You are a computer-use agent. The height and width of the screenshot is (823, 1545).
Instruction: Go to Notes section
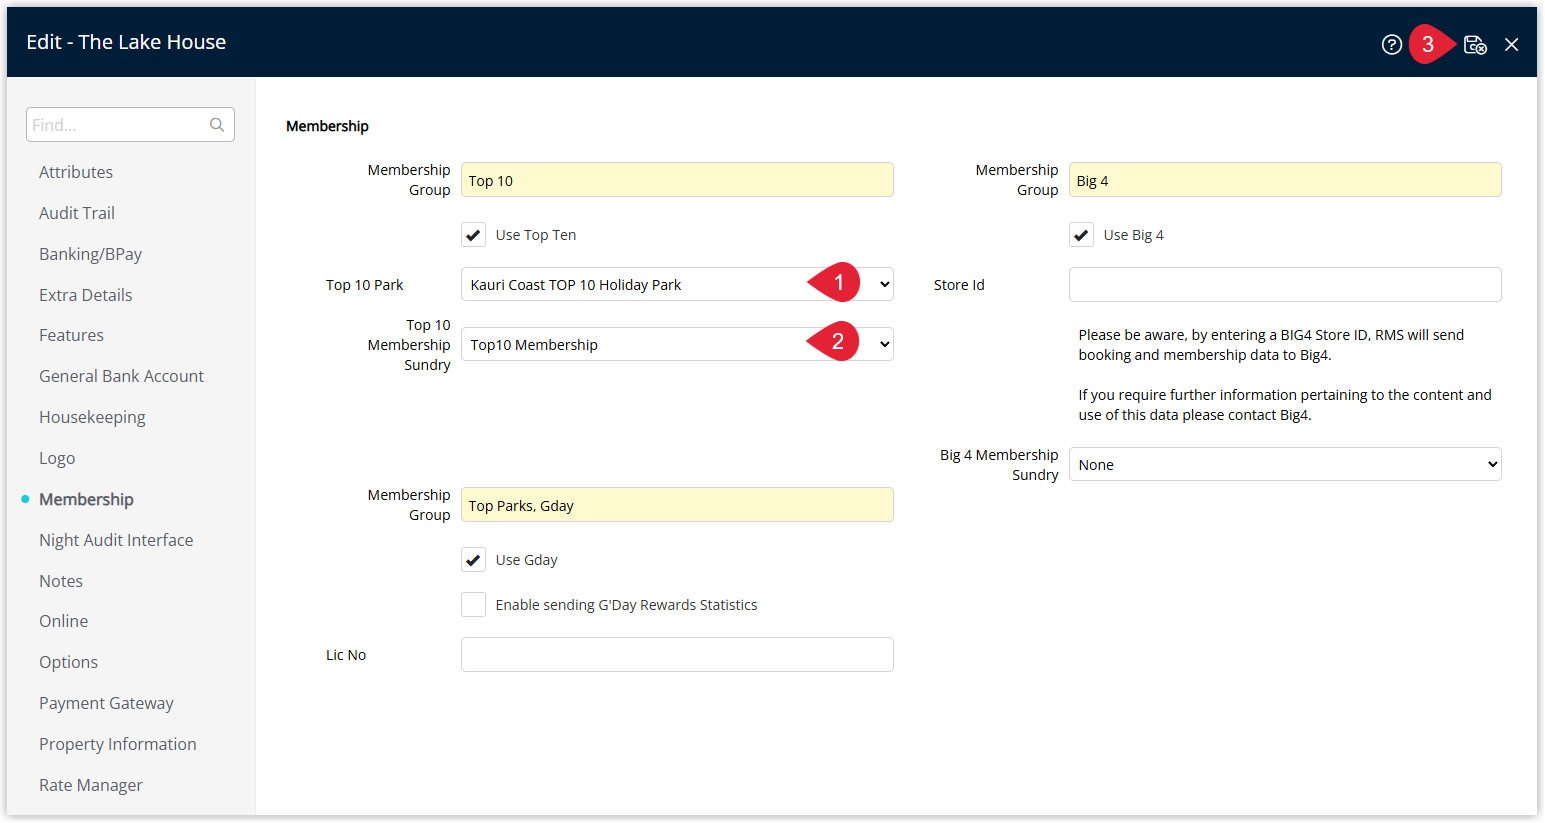point(61,581)
